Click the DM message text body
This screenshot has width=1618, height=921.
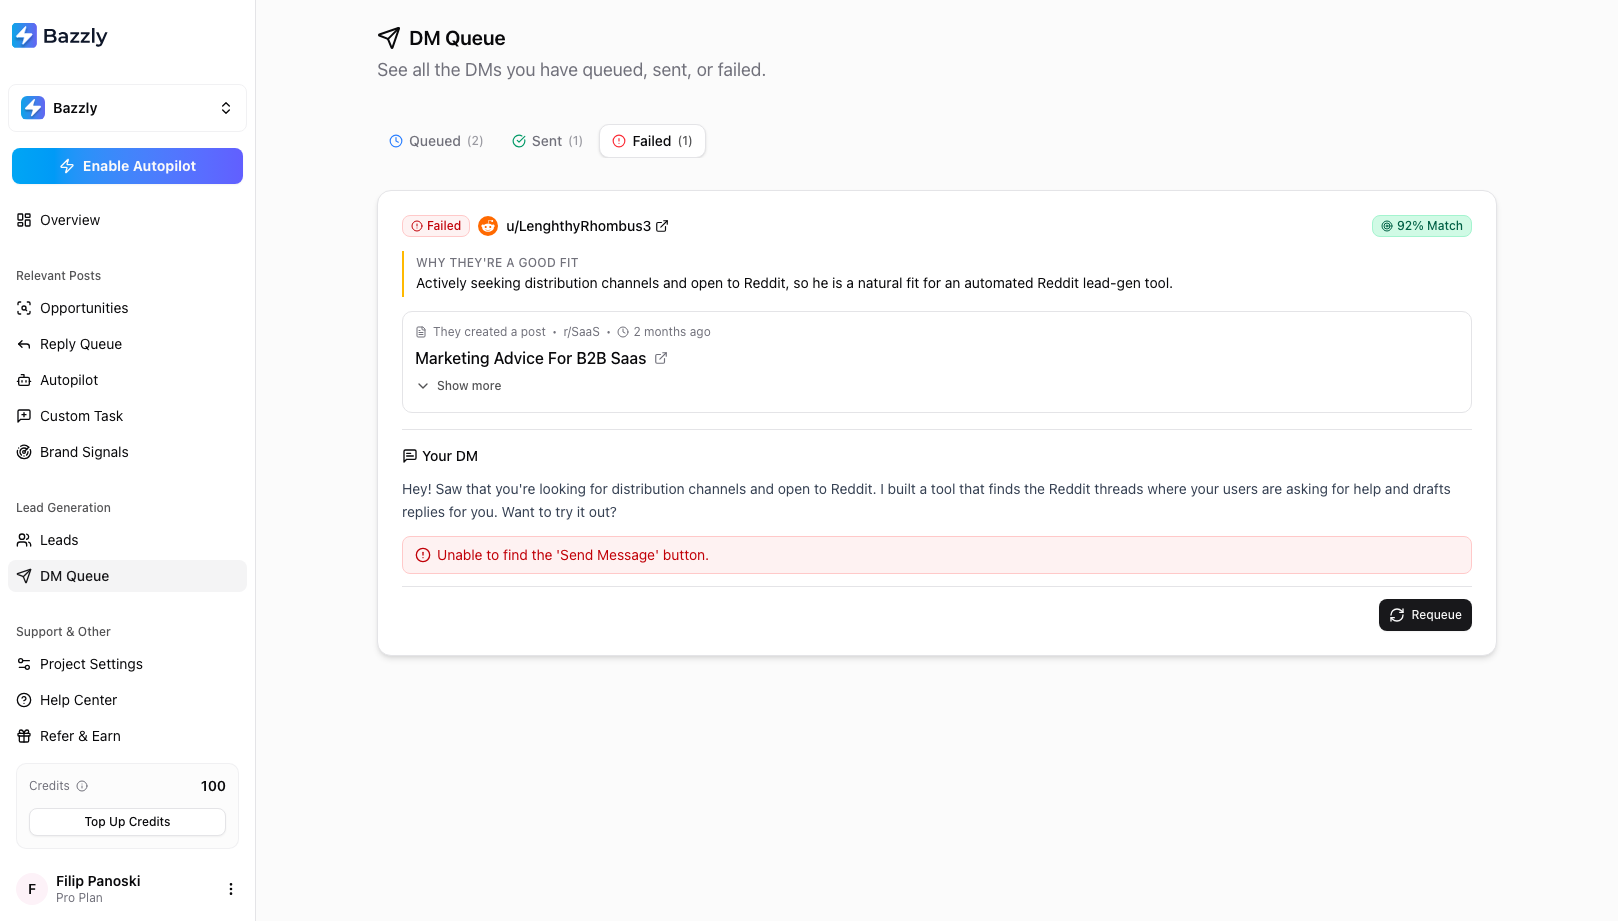click(x=926, y=501)
